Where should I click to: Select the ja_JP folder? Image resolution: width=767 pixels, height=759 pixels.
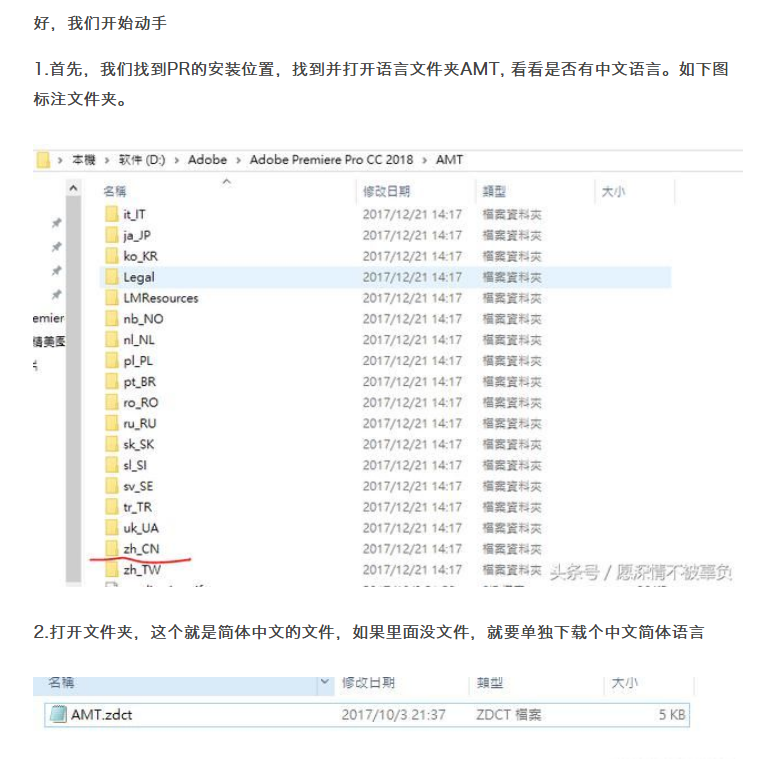pyautogui.click(x=137, y=235)
